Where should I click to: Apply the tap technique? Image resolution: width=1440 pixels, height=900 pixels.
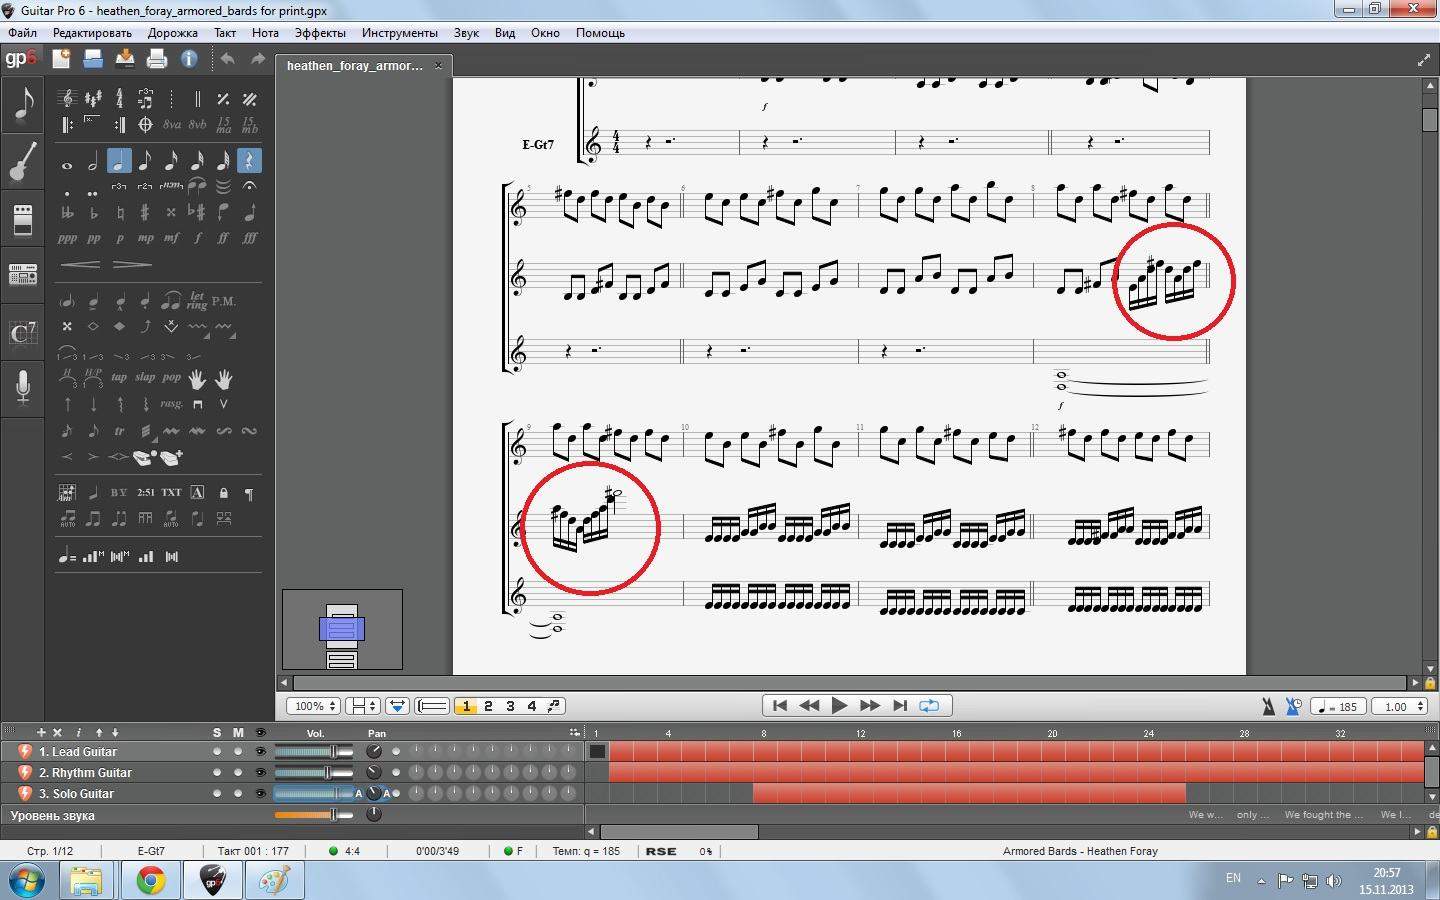[x=119, y=378]
